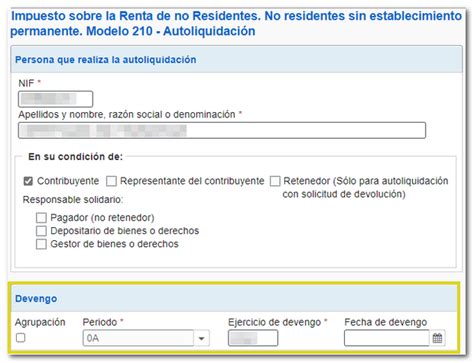Screen dimensions: 474x363
Task: Enable the Retenedor checkbox
Action: click(x=275, y=181)
